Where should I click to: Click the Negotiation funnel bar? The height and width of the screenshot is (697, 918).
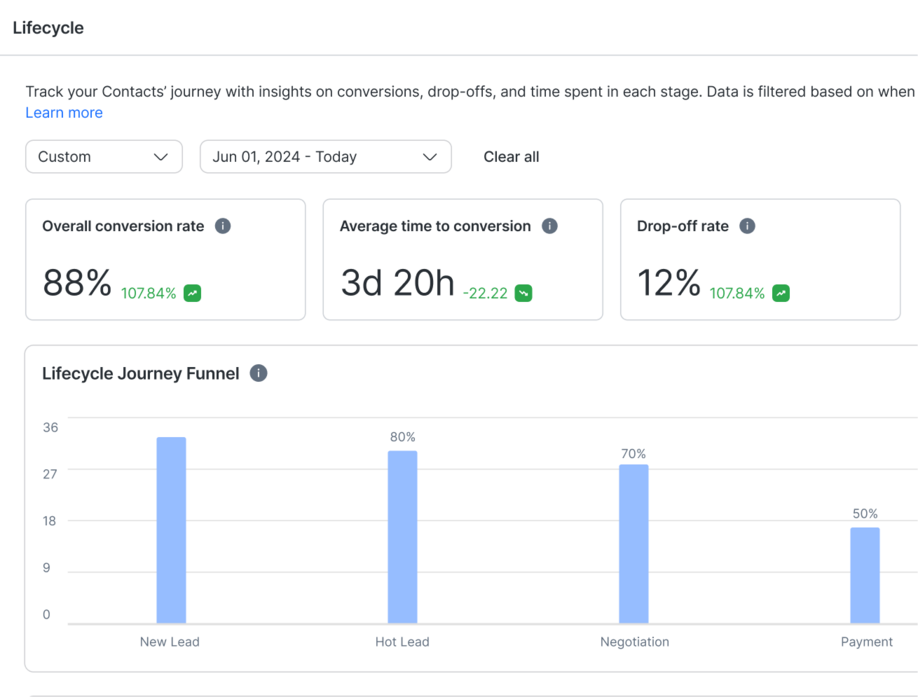click(633, 544)
